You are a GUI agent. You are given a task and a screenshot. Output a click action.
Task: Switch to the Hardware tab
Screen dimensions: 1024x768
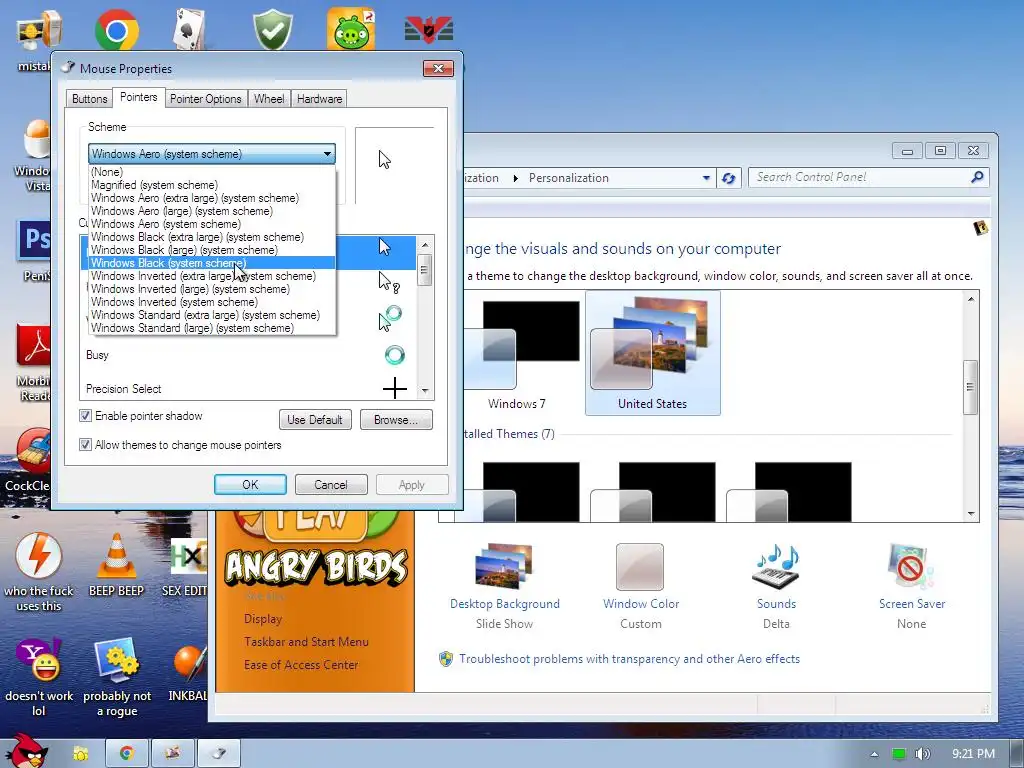pyautogui.click(x=319, y=99)
